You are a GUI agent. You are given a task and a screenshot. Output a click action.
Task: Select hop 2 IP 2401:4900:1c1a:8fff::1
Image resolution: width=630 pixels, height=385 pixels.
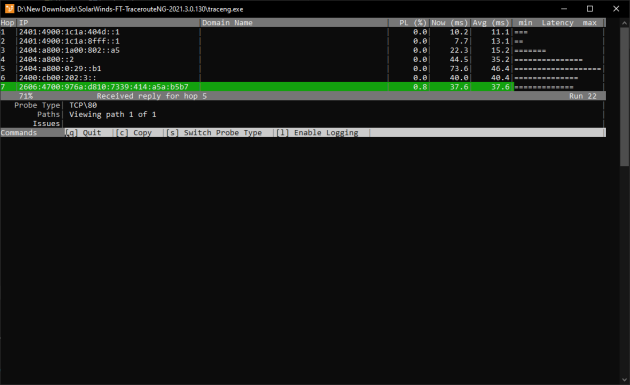point(69,41)
